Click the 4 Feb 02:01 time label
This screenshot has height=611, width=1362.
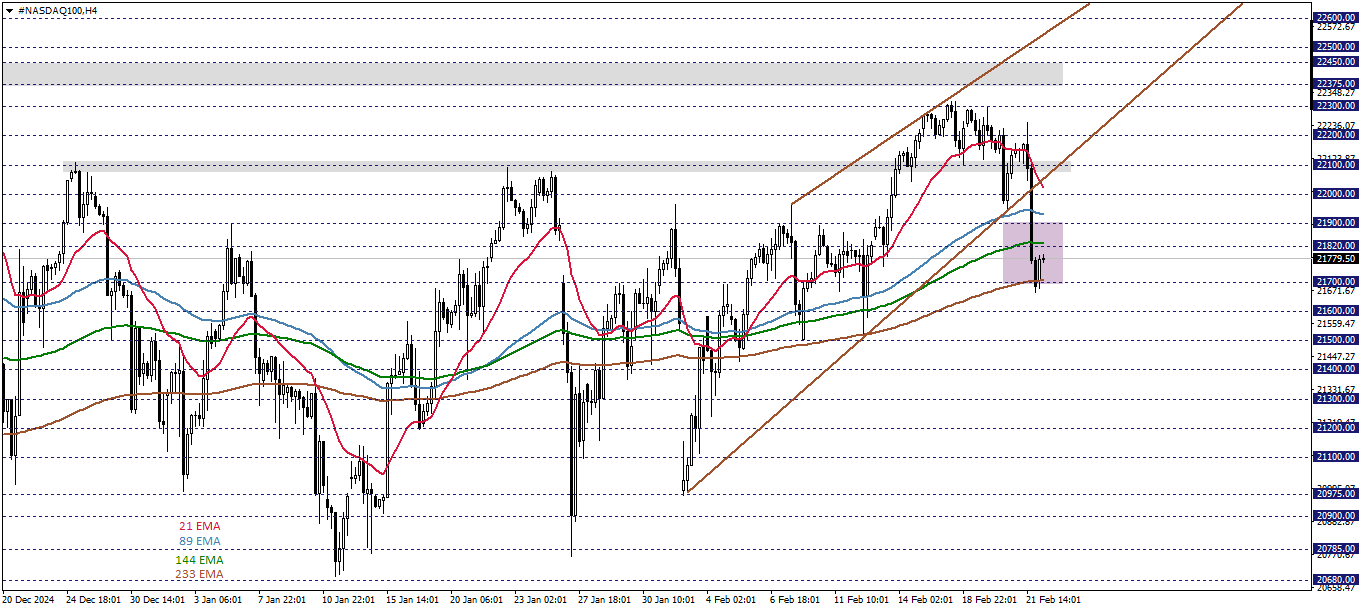tap(732, 600)
